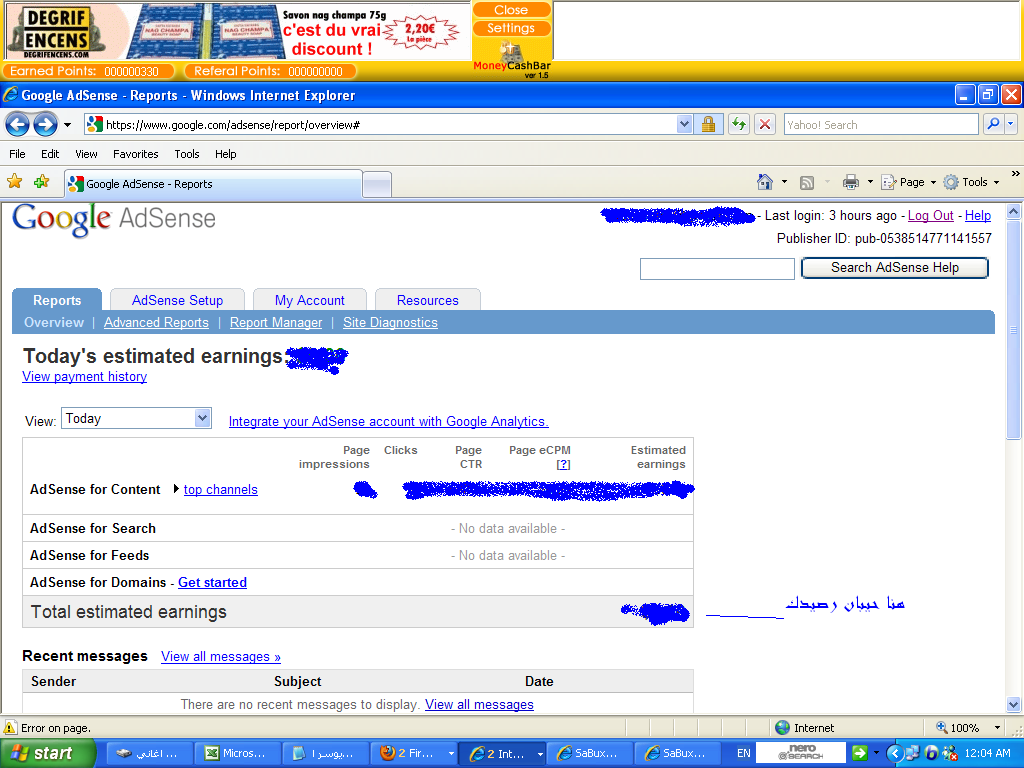Open the File menu
Screen dimensions: 1024x768
(18, 154)
